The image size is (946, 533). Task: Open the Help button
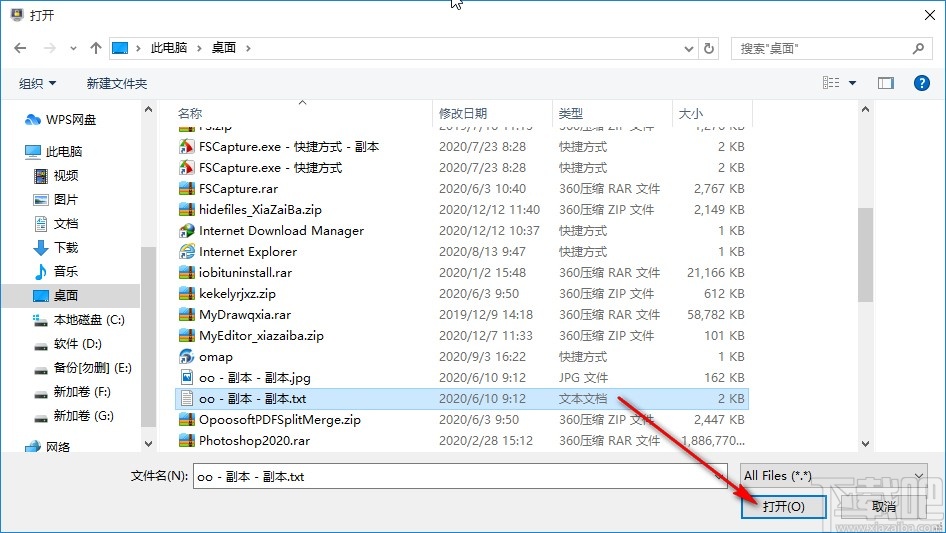[x=922, y=83]
